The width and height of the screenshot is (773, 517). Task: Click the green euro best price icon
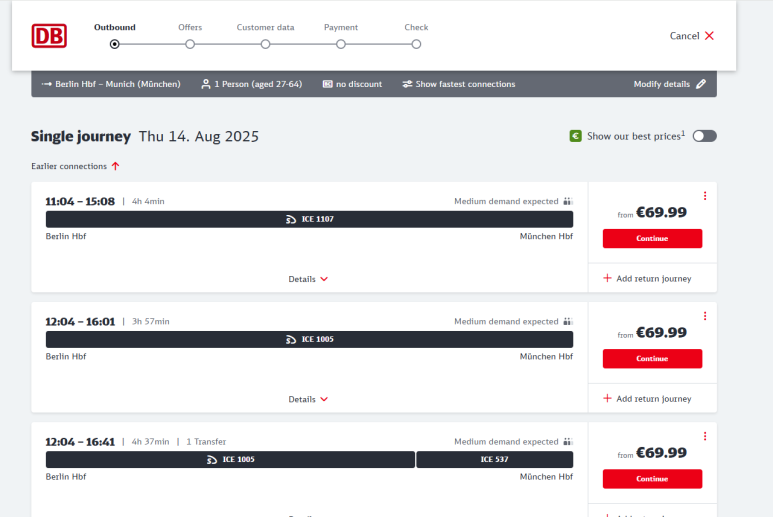575,136
